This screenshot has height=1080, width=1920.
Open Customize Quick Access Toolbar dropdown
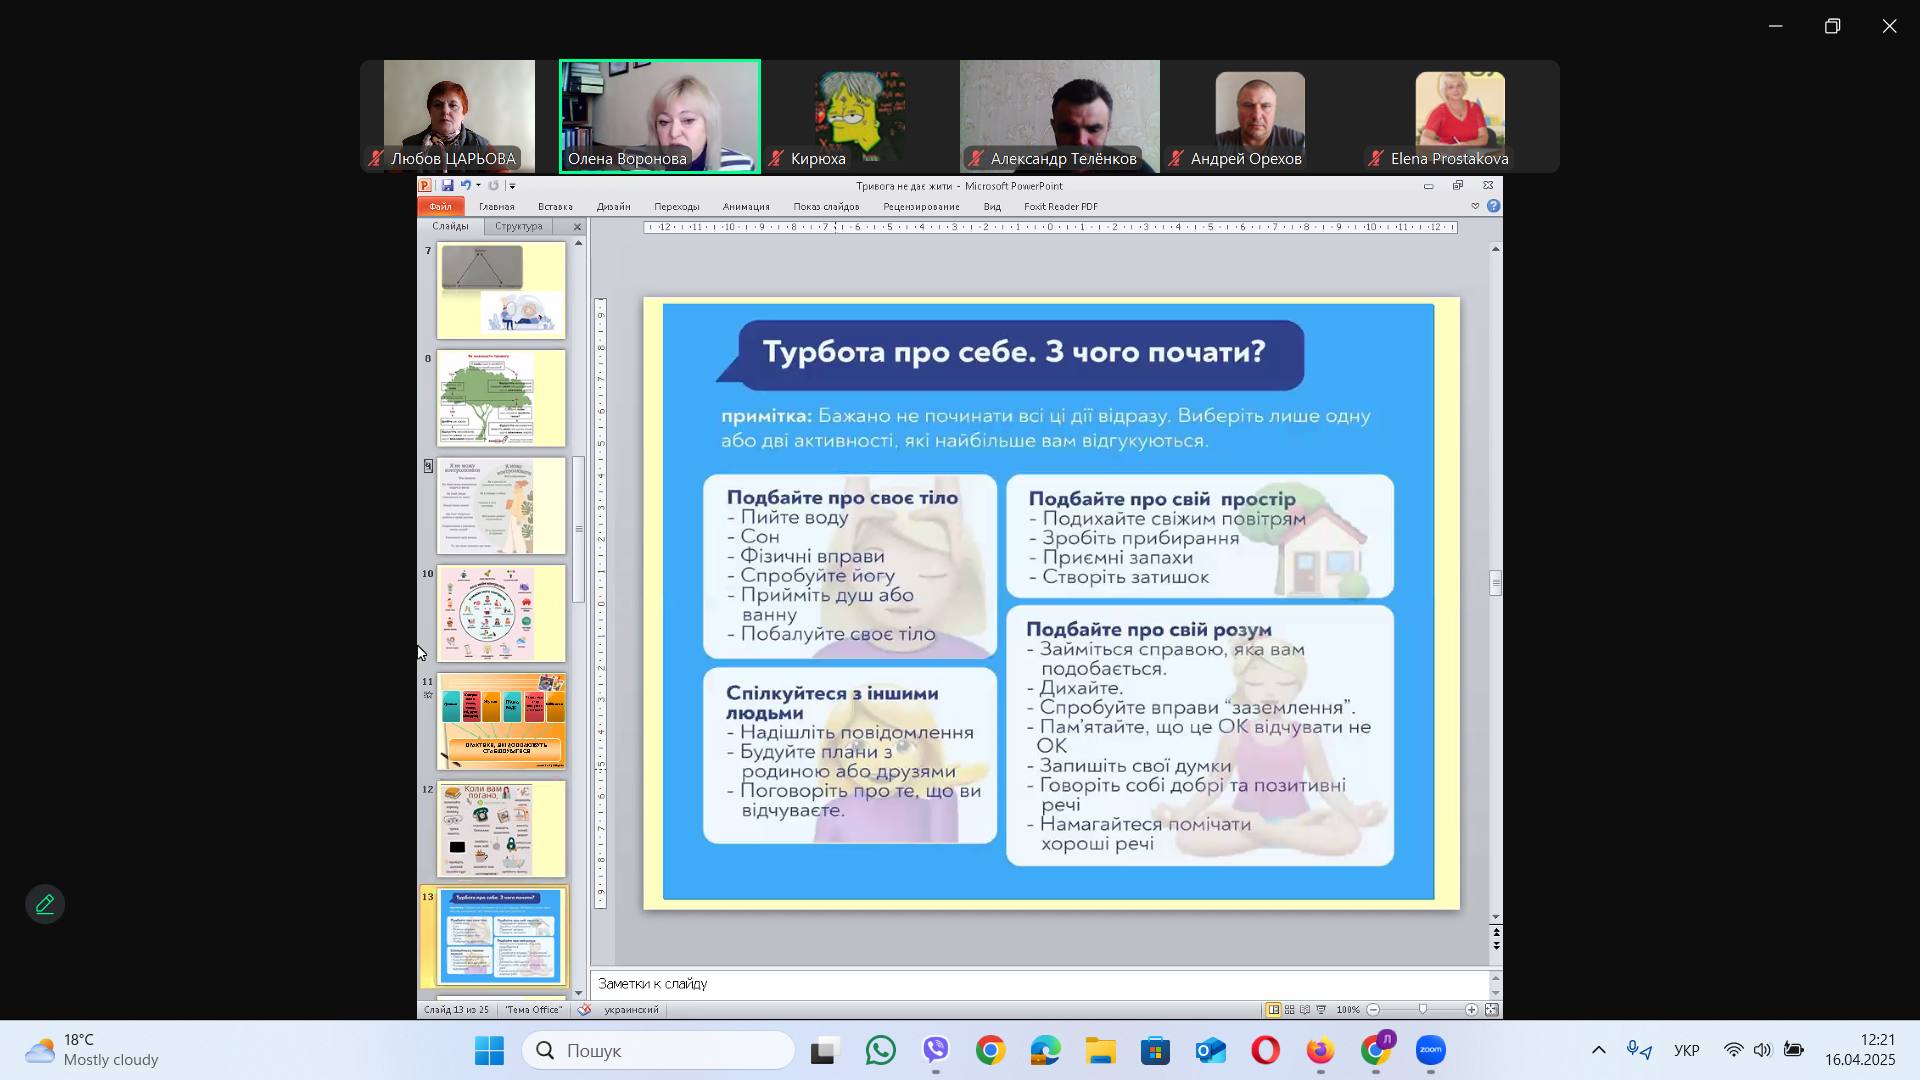512,186
